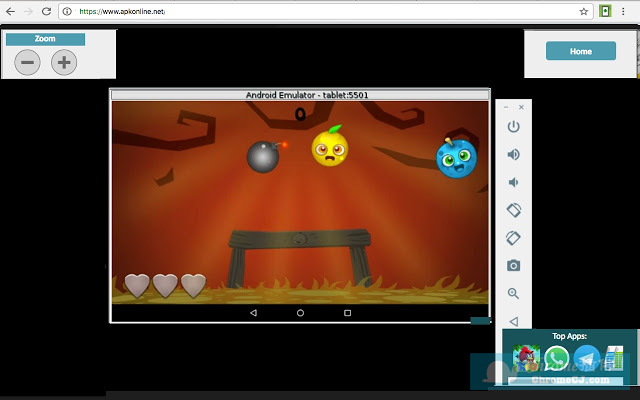
Task: Tap the black bomb in the game
Action: click(x=264, y=156)
